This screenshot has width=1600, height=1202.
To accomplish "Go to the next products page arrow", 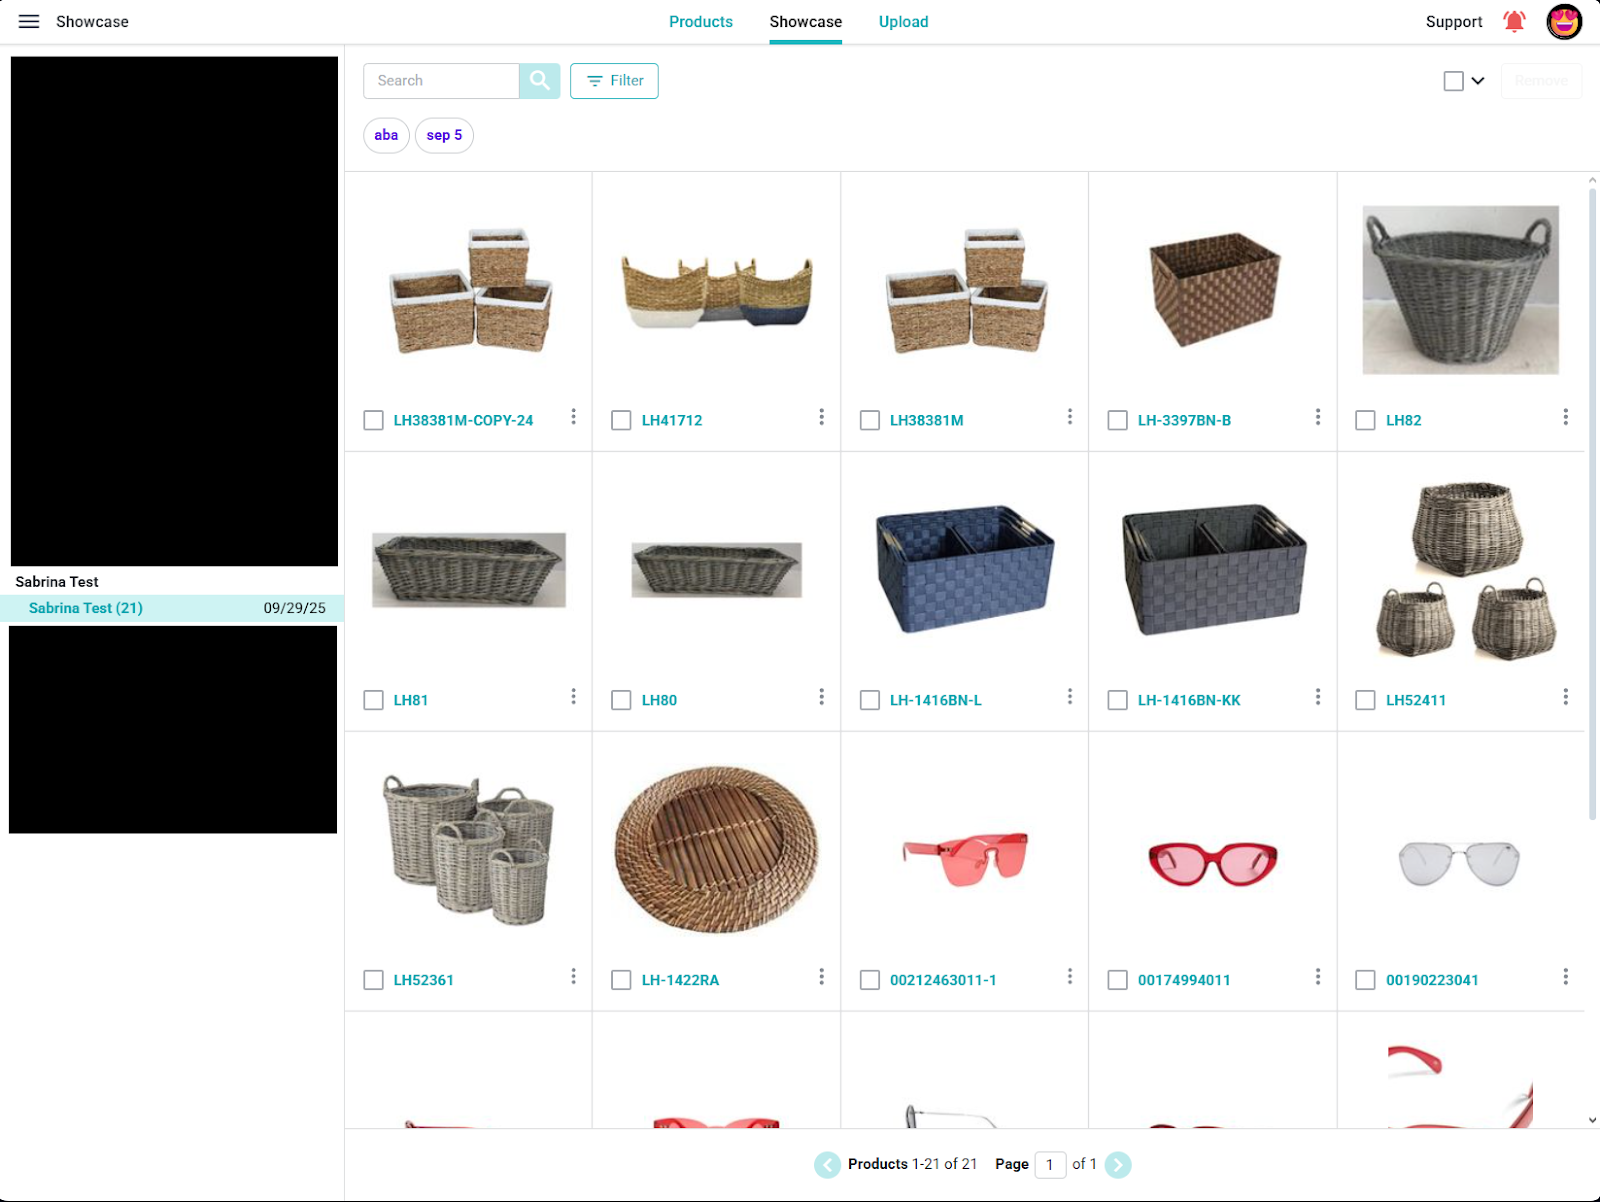I will pyautogui.click(x=1118, y=1164).
